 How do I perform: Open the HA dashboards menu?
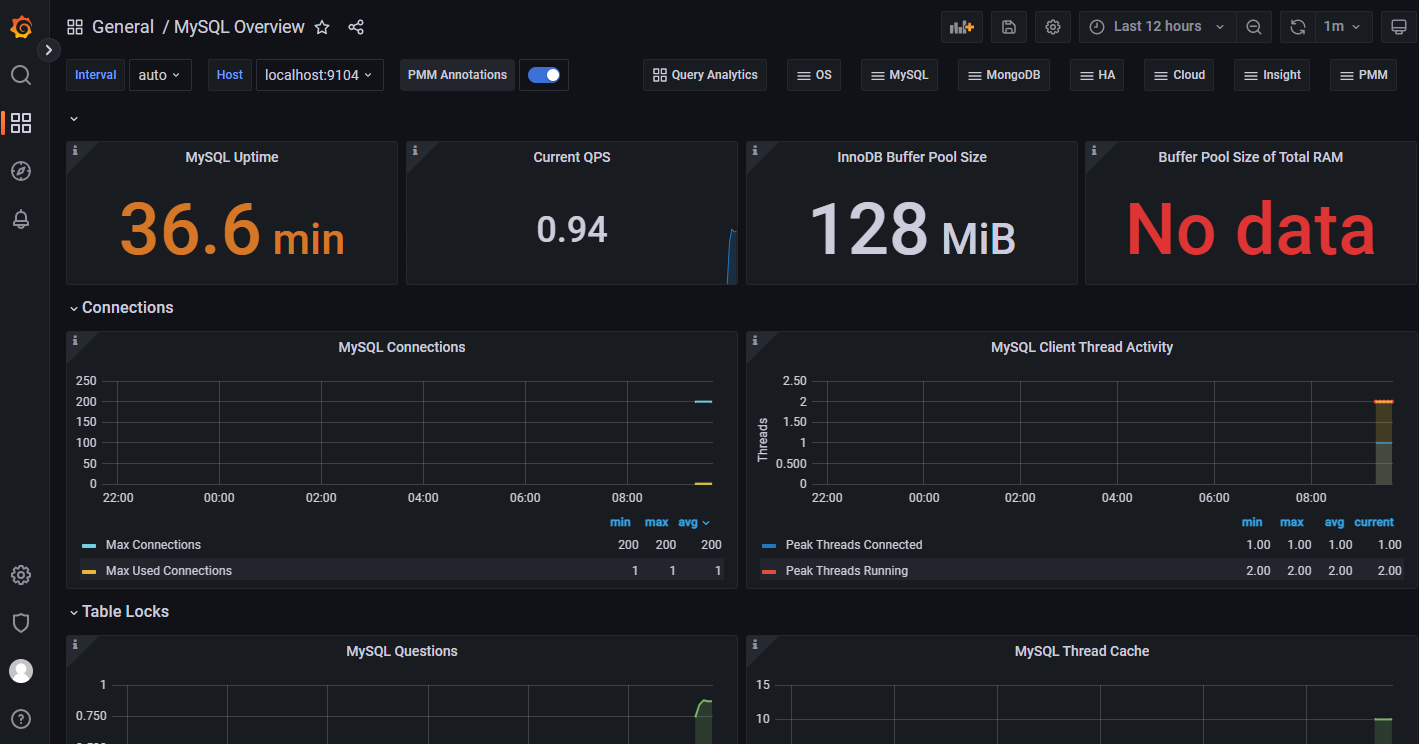1097,75
